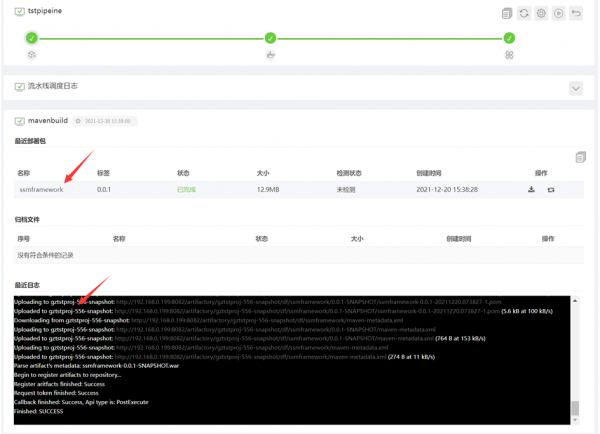Click the 12.9MB size value
Screen dimensions: 600x434
pyautogui.click(x=268, y=189)
